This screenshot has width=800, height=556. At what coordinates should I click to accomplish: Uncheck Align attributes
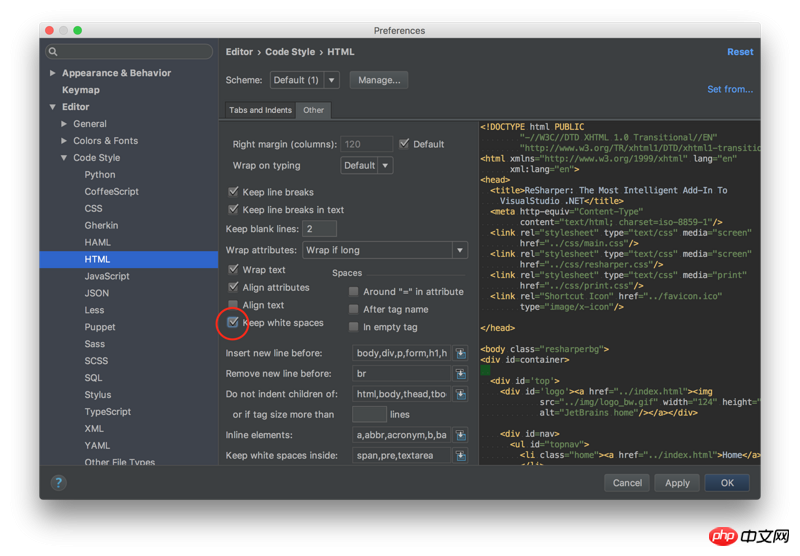coord(233,287)
